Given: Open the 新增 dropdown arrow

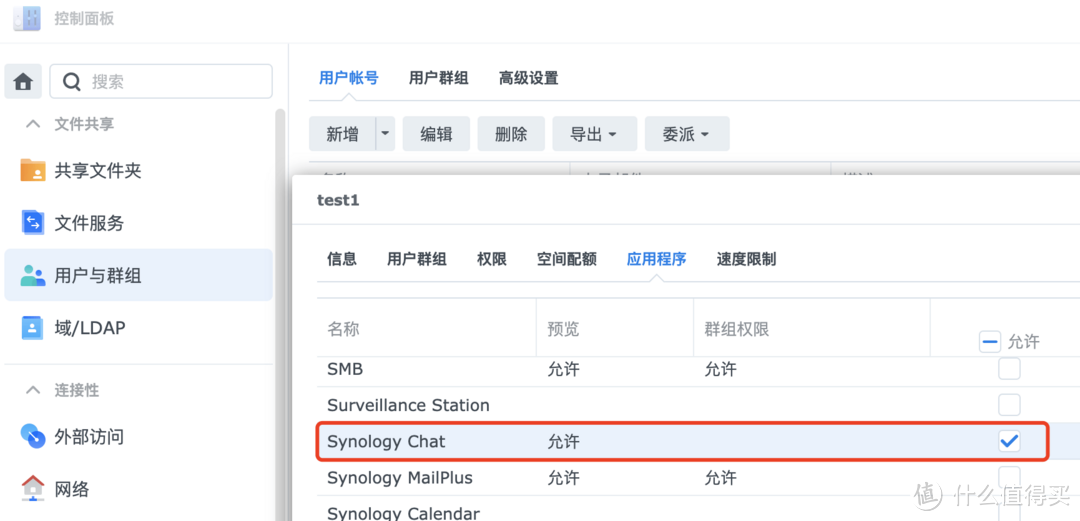Looking at the screenshot, I should point(385,134).
